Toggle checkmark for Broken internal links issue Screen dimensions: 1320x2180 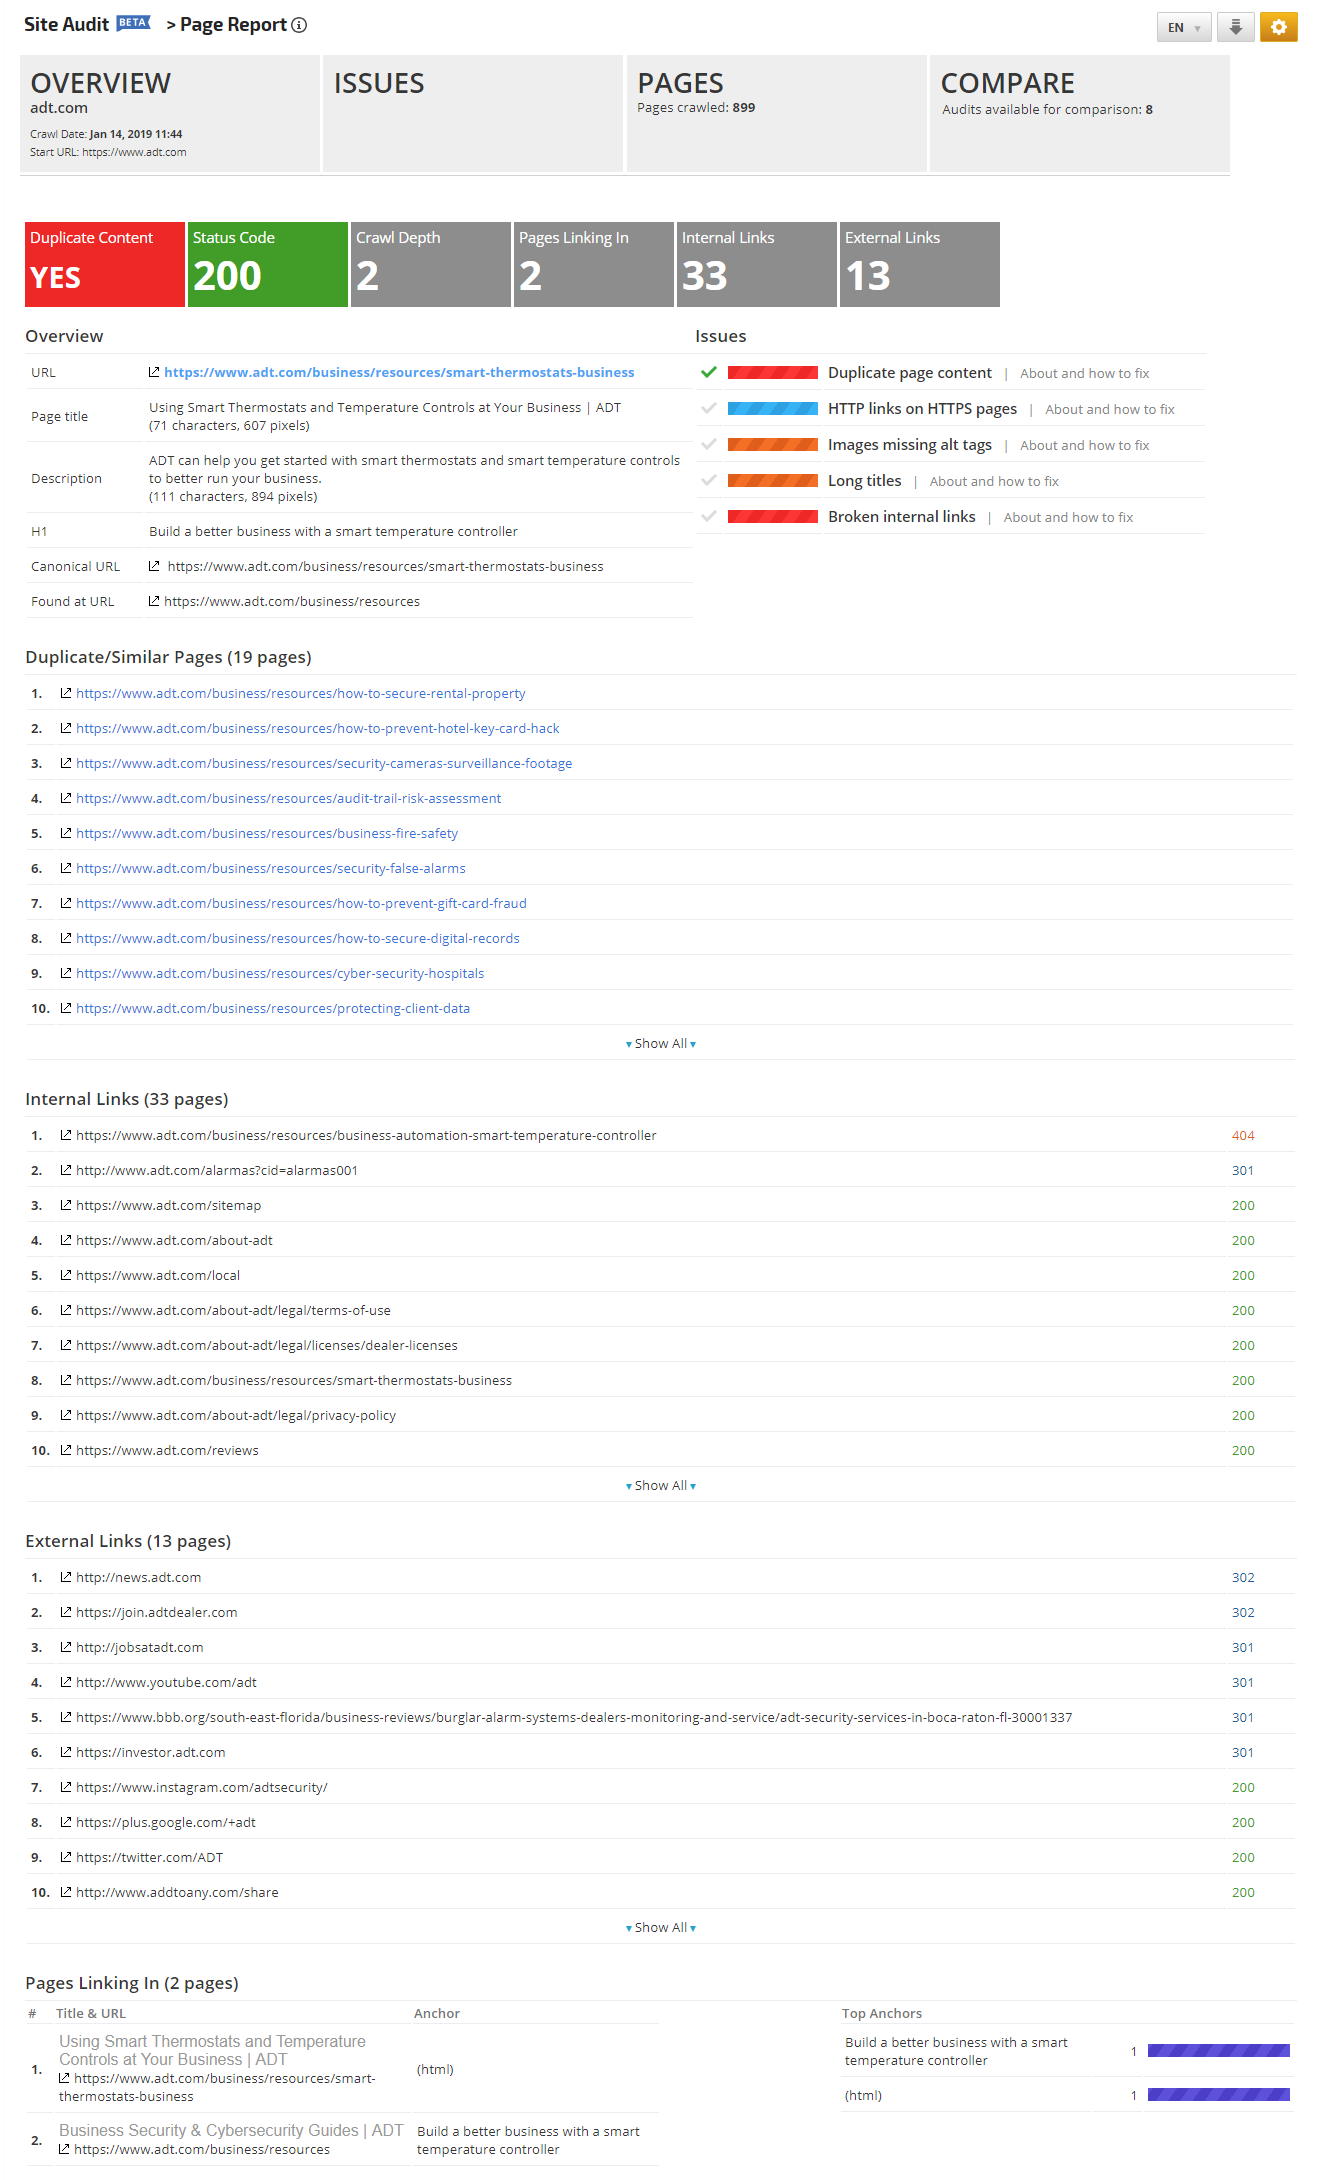(709, 516)
